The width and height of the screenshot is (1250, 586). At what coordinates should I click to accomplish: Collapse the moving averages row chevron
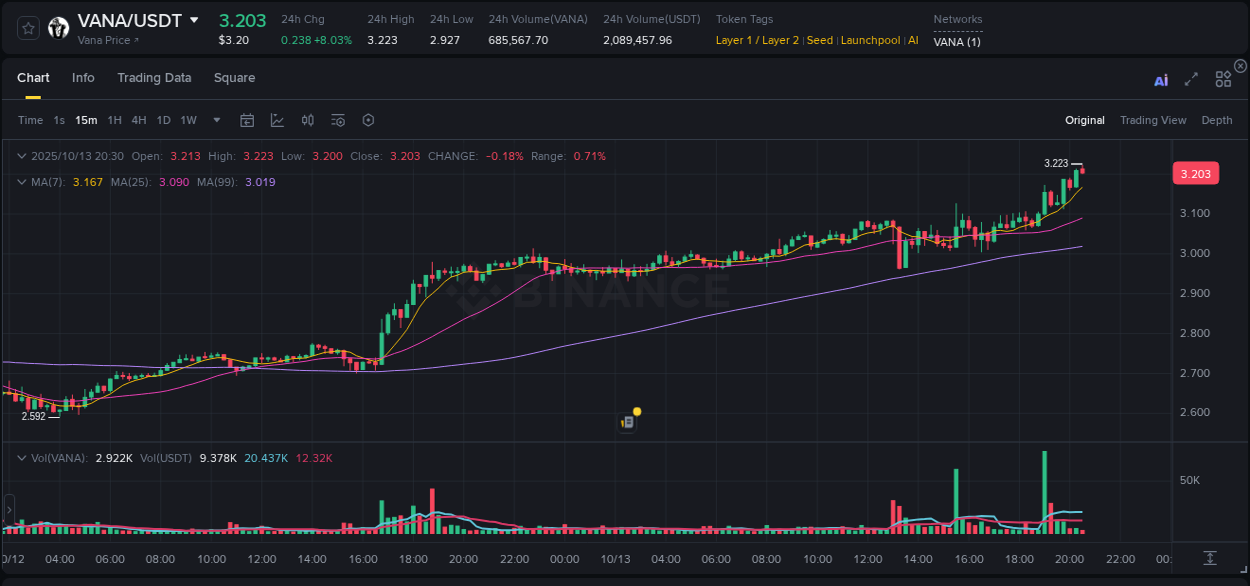click(21, 182)
